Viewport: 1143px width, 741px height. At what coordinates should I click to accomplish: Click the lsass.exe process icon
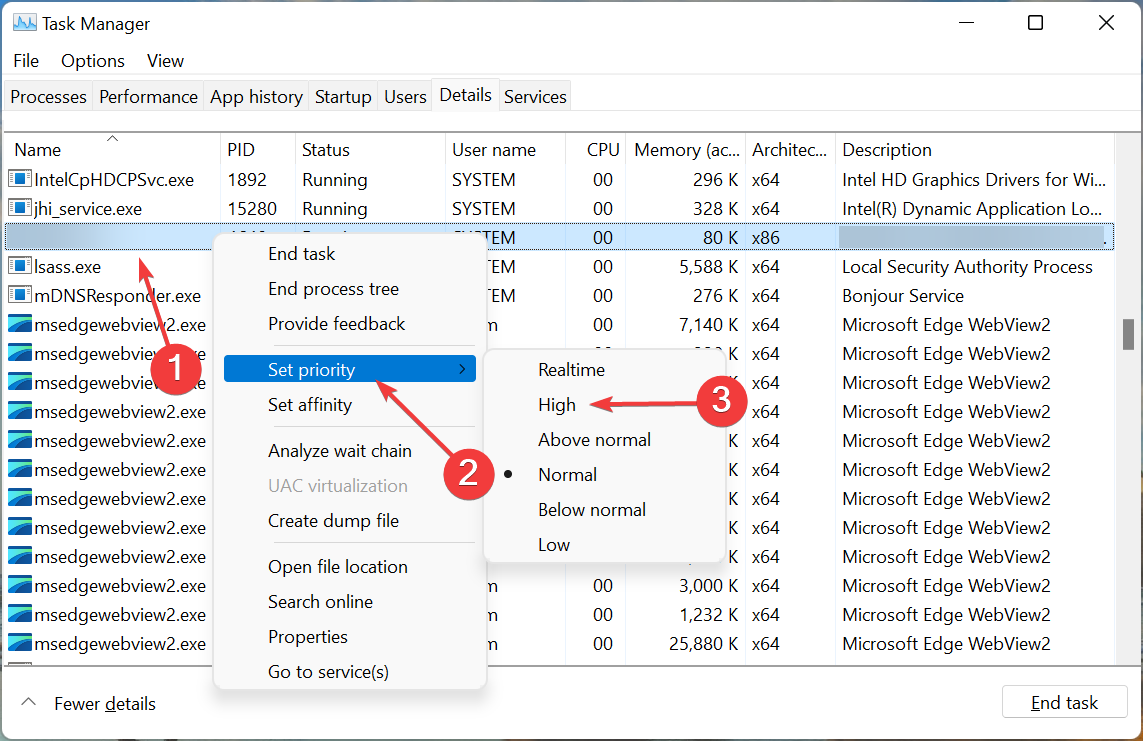[20, 267]
